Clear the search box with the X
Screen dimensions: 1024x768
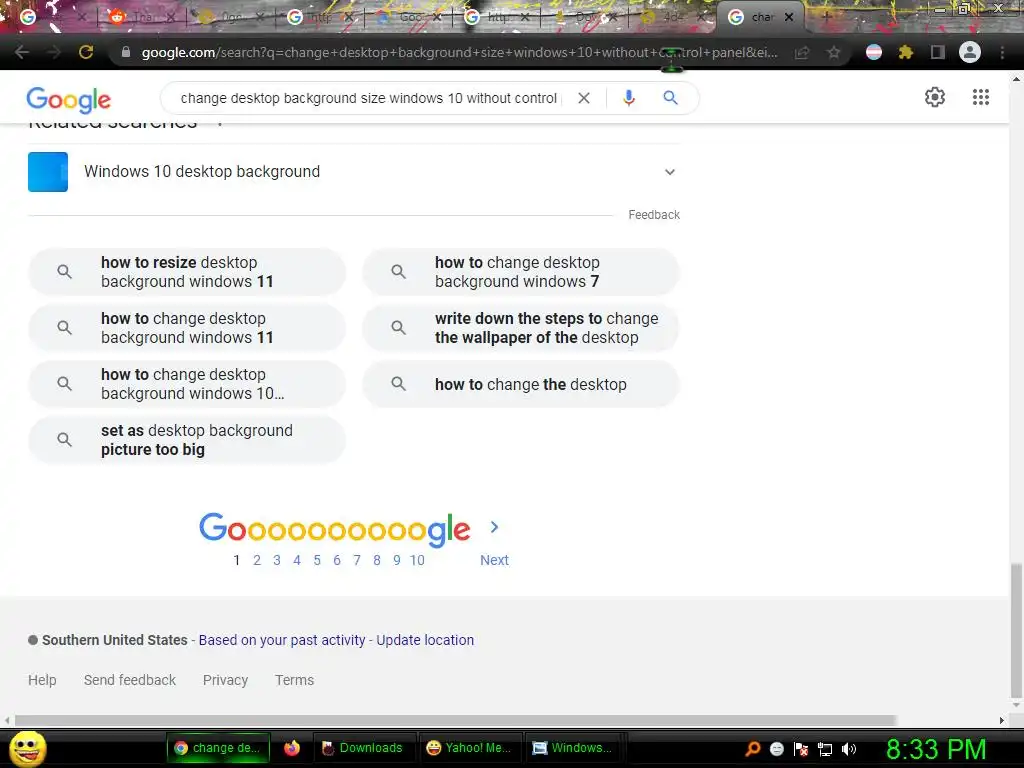584,98
